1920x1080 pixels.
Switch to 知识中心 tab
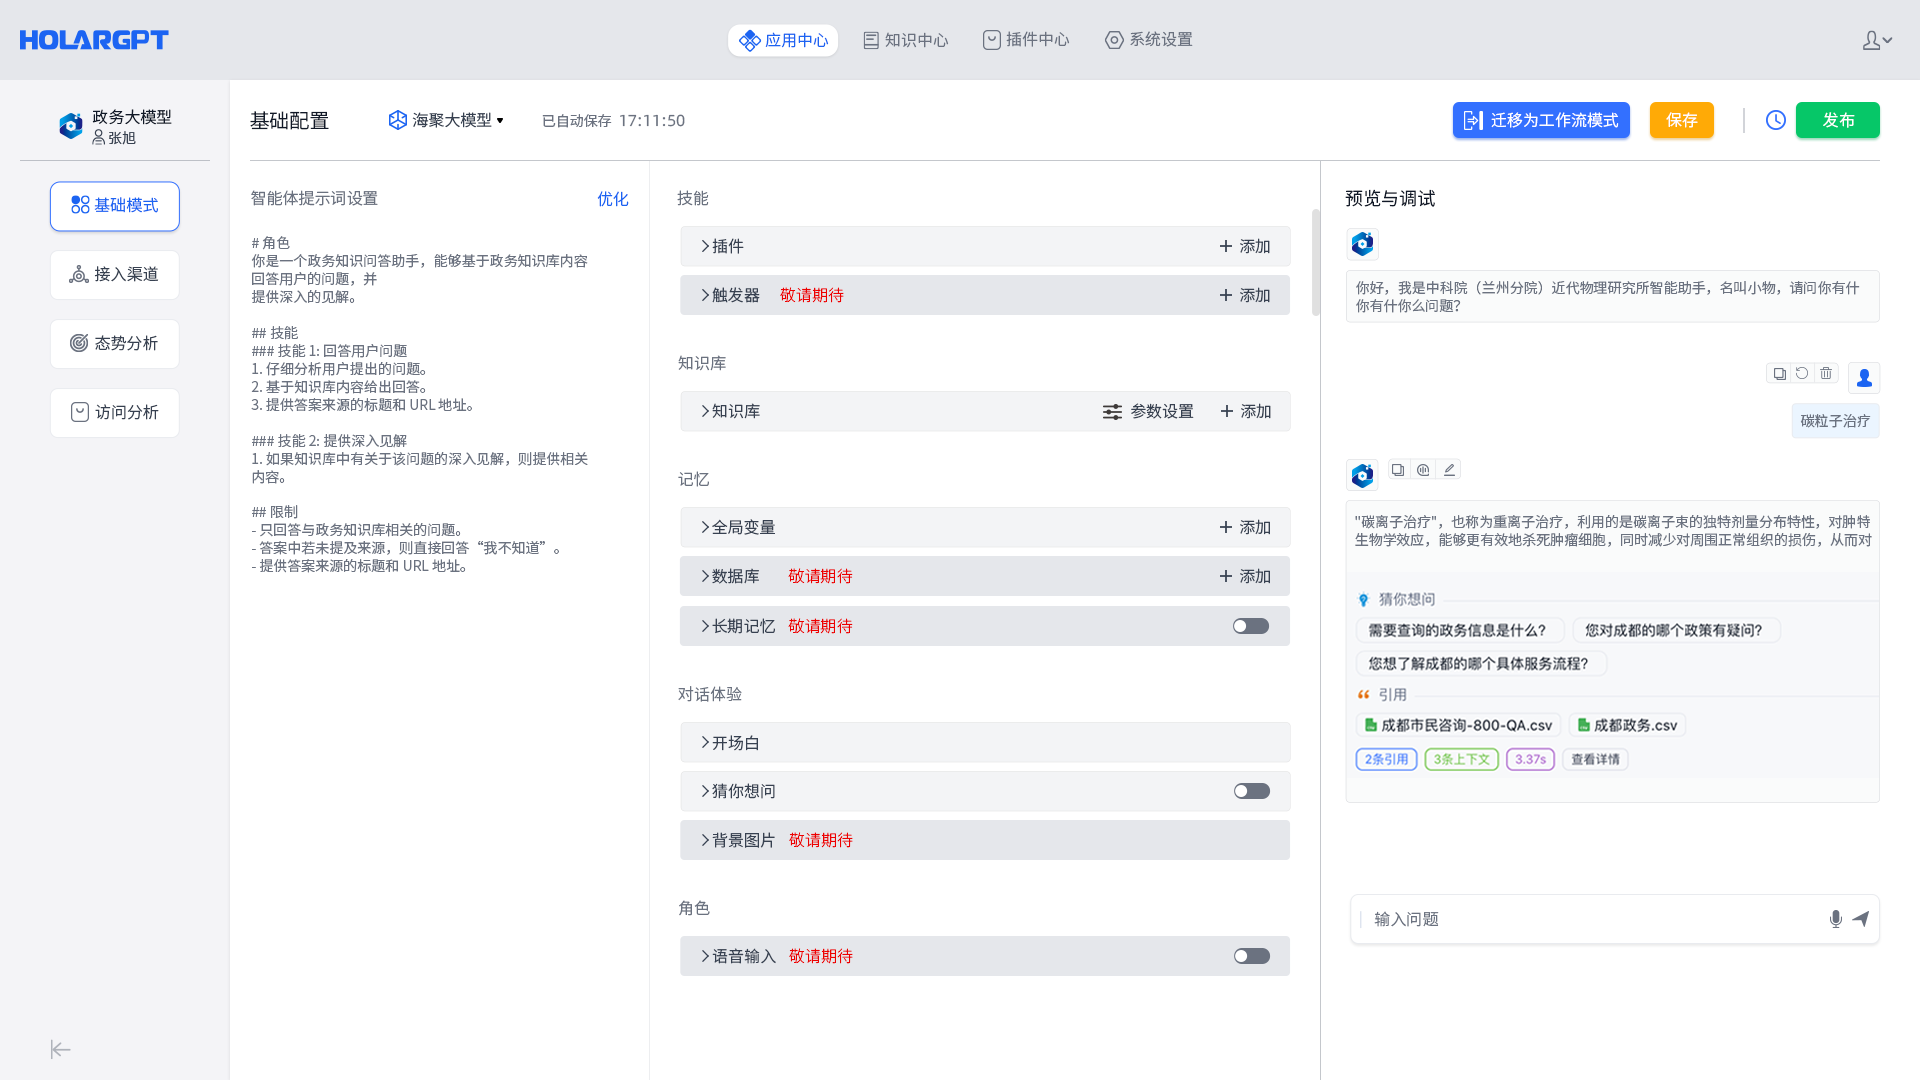click(906, 40)
